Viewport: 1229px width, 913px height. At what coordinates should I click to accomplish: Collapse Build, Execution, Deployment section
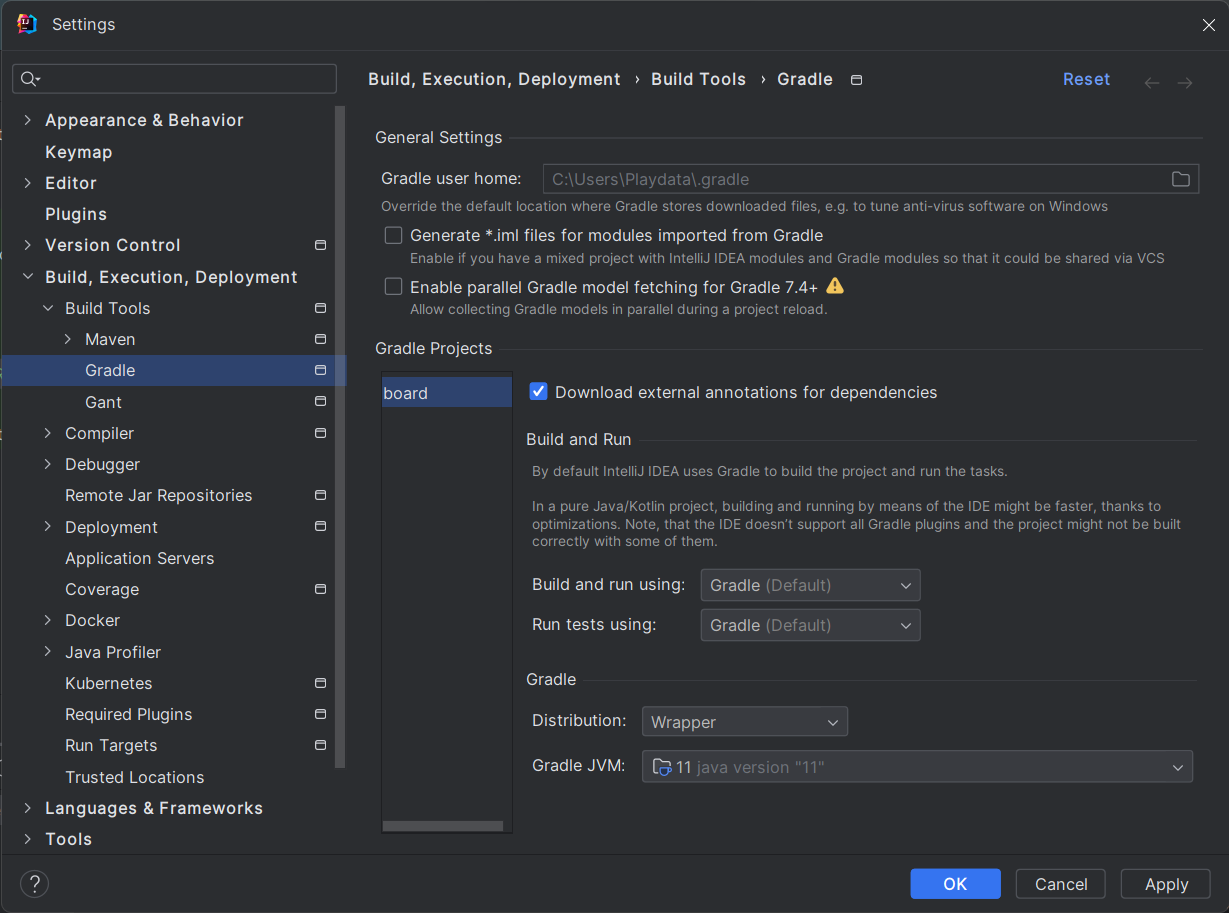pyautogui.click(x=27, y=277)
